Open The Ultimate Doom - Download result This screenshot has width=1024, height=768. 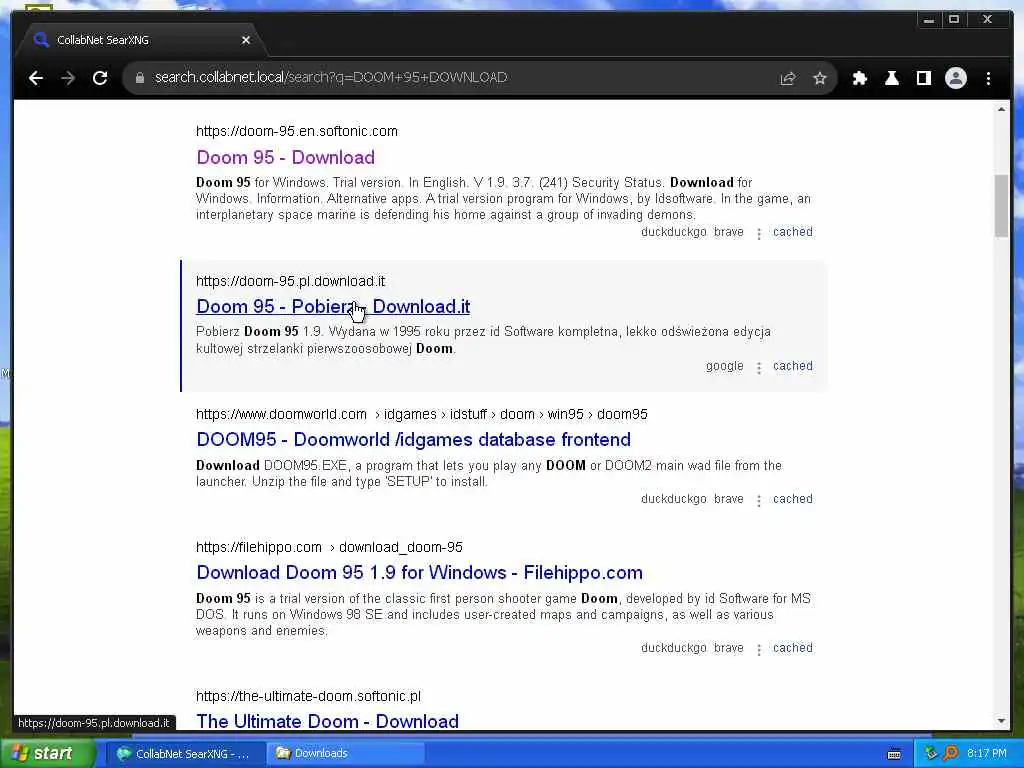coord(327,721)
